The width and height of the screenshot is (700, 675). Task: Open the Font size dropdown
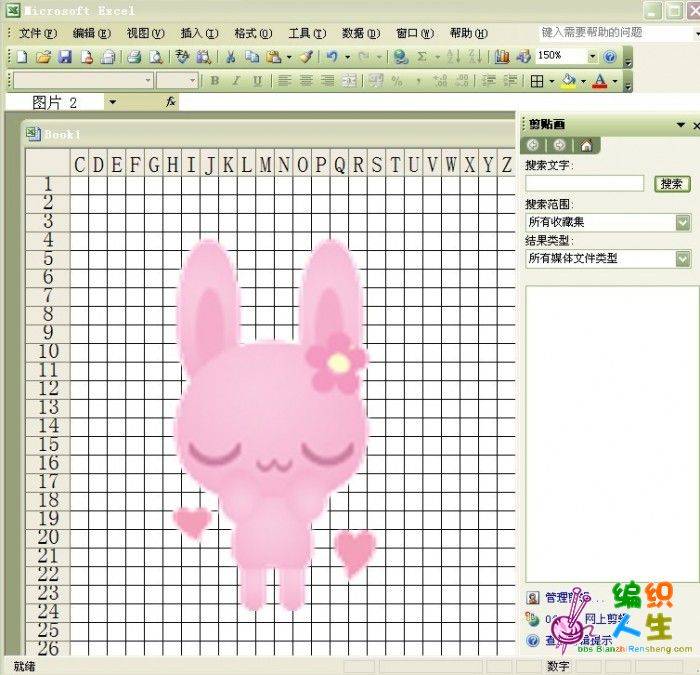pyautogui.click(x=193, y=81)
